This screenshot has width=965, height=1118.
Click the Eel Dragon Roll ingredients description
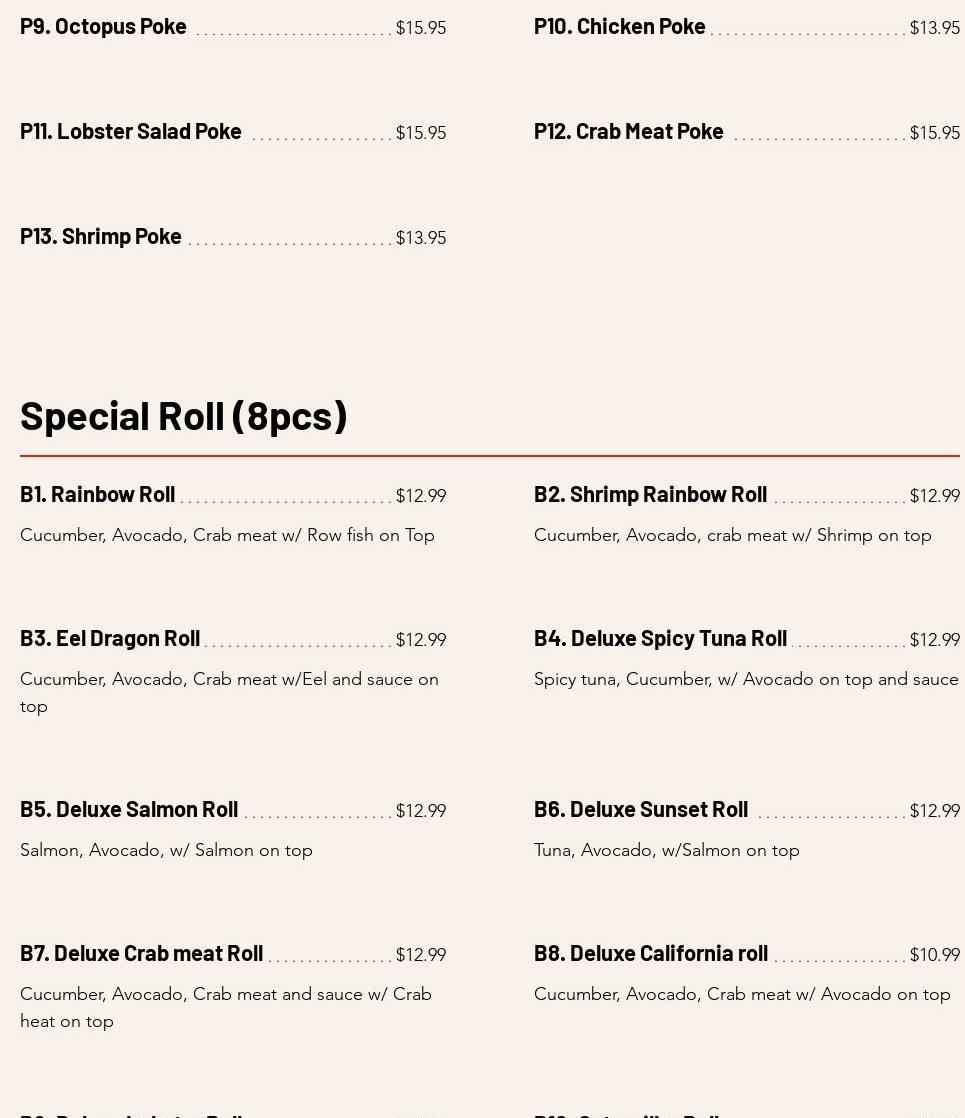point(229,692)
